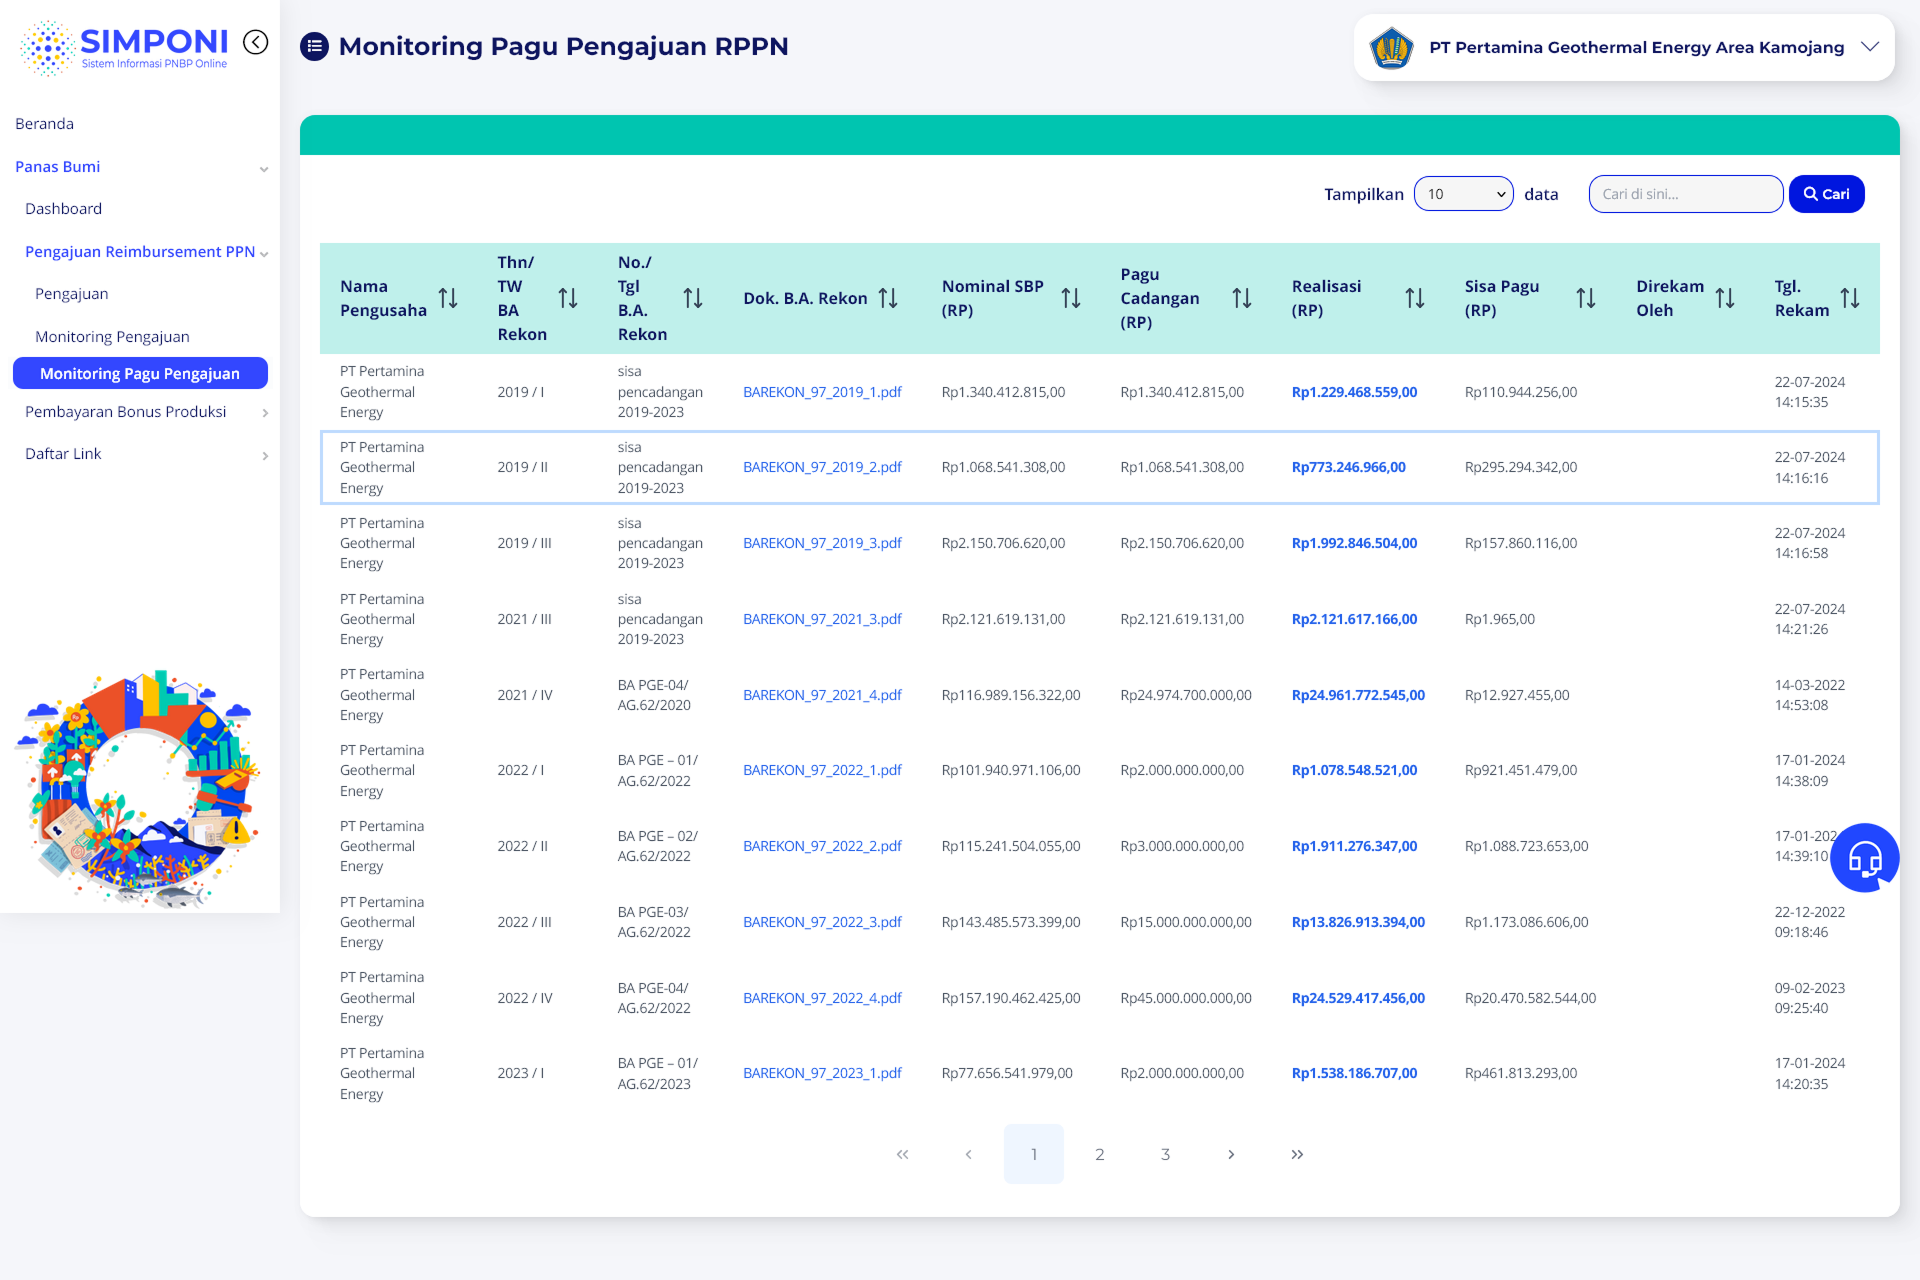Go to page 2
This screenshot has height=1280, width=1920.
[1100, 1154]
